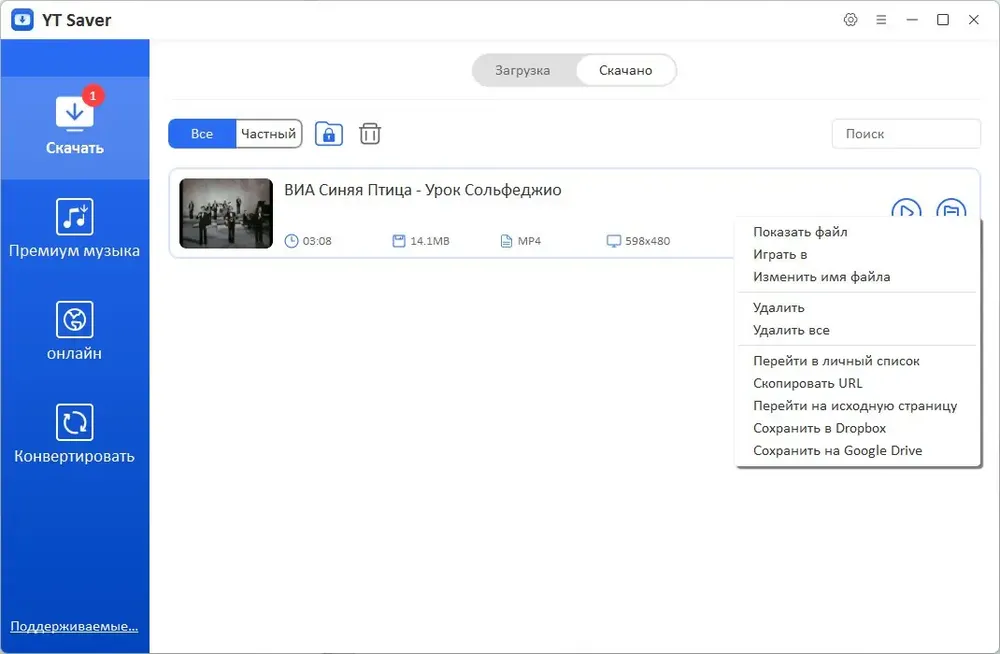Screen dimensions: 1000x654
Task: Open the hamburger menu icon
Action: (x=881, y=20)
